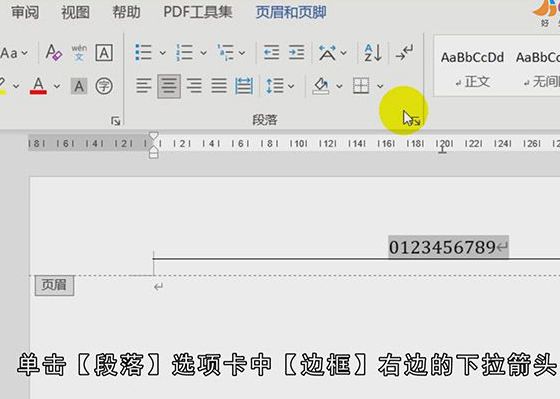Open highlight color dropdown arrow
This screenshot has height=399, width=560.
point(16,86)
